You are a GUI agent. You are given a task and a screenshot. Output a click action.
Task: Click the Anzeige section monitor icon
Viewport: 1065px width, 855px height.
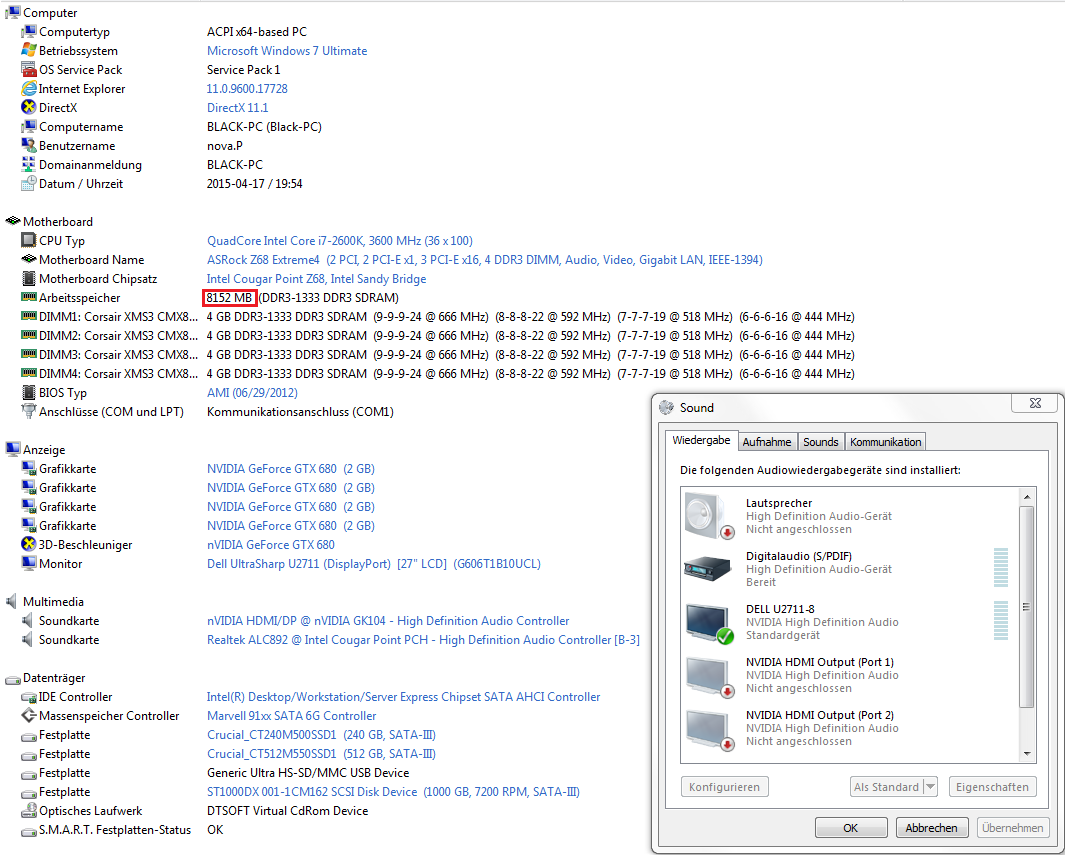click(12, 450)
